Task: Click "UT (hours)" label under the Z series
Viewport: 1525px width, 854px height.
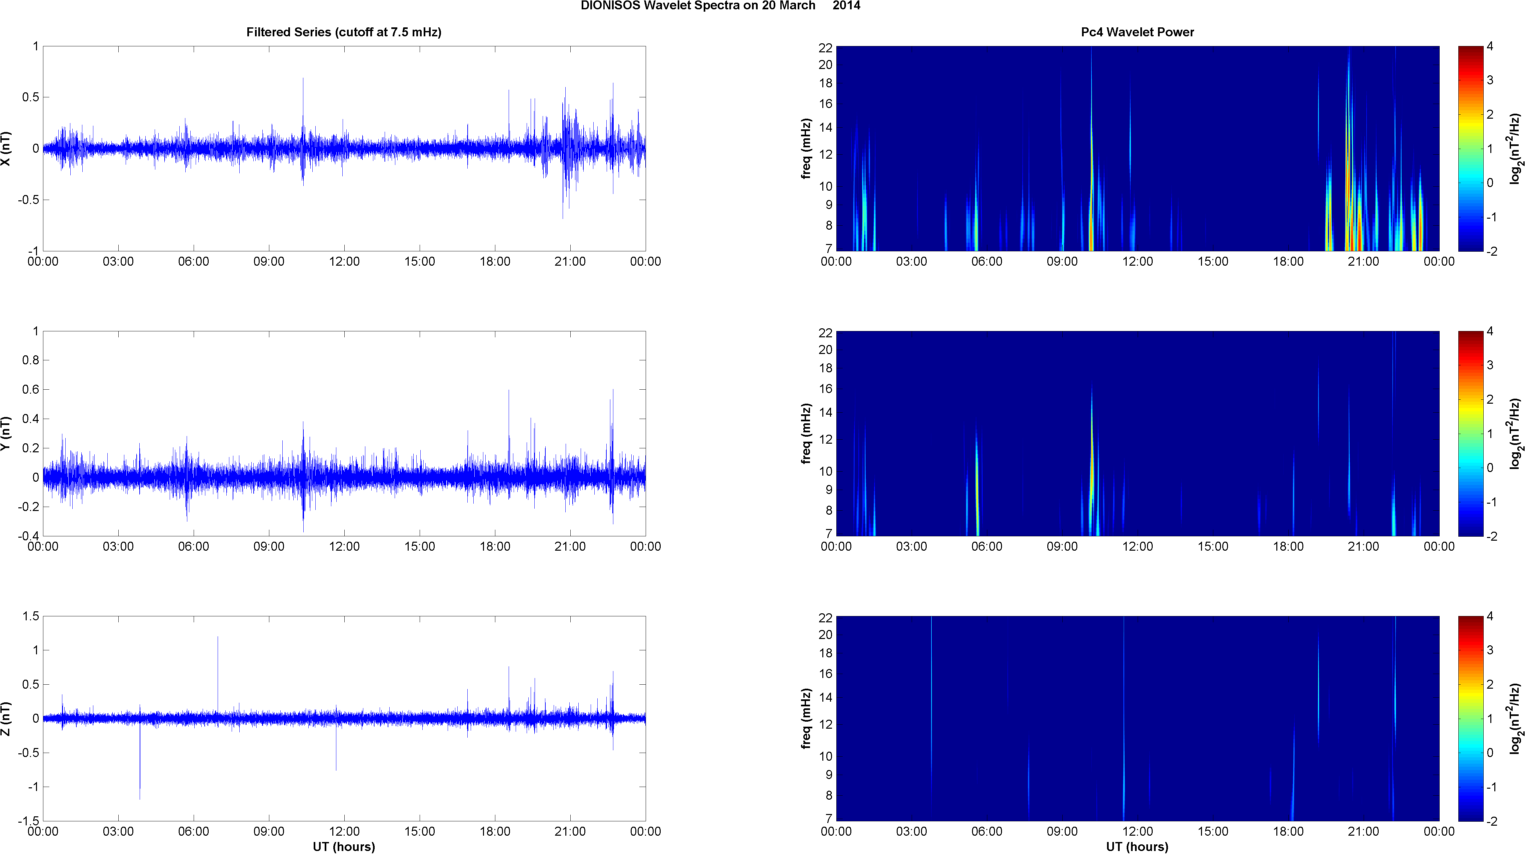Action: tap(344, 847)
